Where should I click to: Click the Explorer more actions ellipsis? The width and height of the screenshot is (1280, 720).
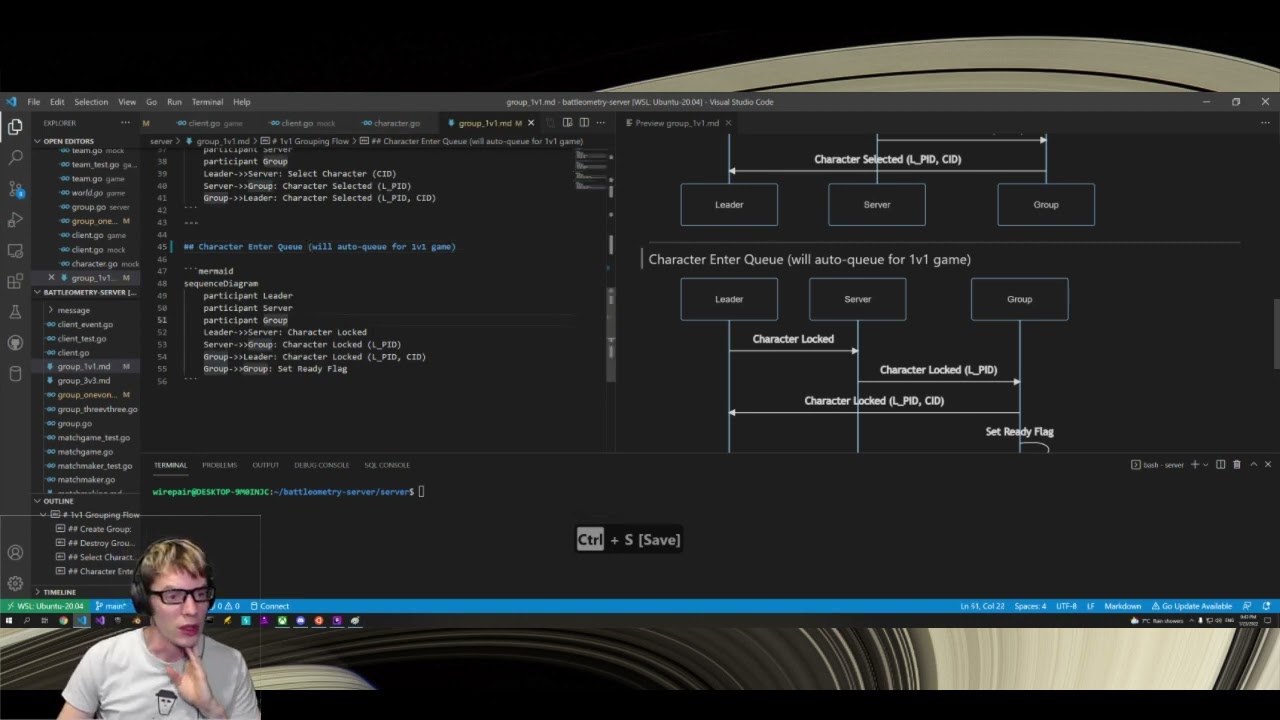coord(125,123)
